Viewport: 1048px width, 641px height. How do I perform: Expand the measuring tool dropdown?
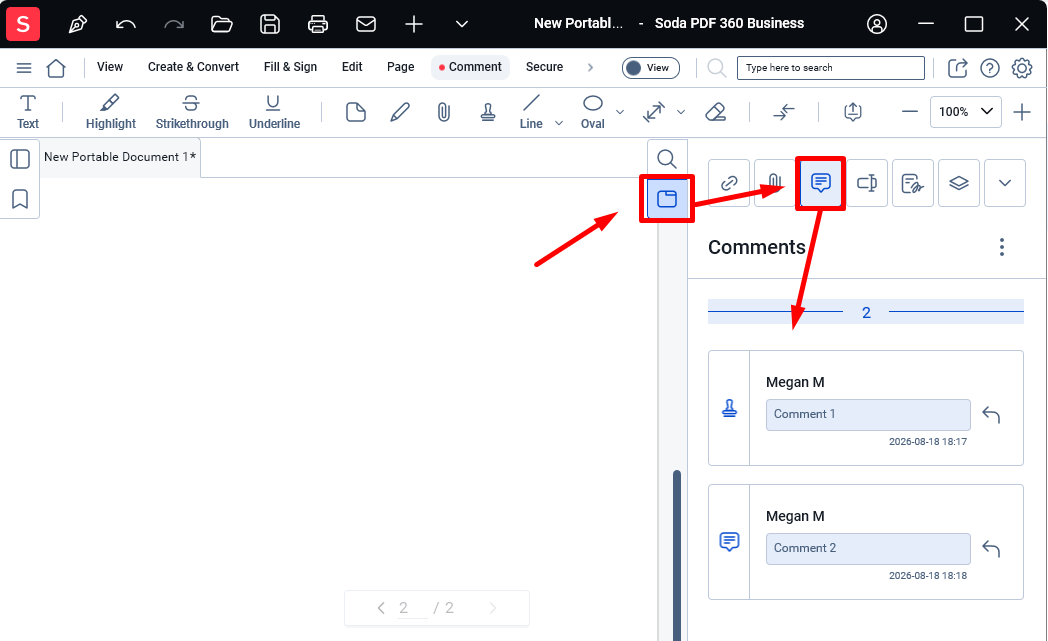681,112
